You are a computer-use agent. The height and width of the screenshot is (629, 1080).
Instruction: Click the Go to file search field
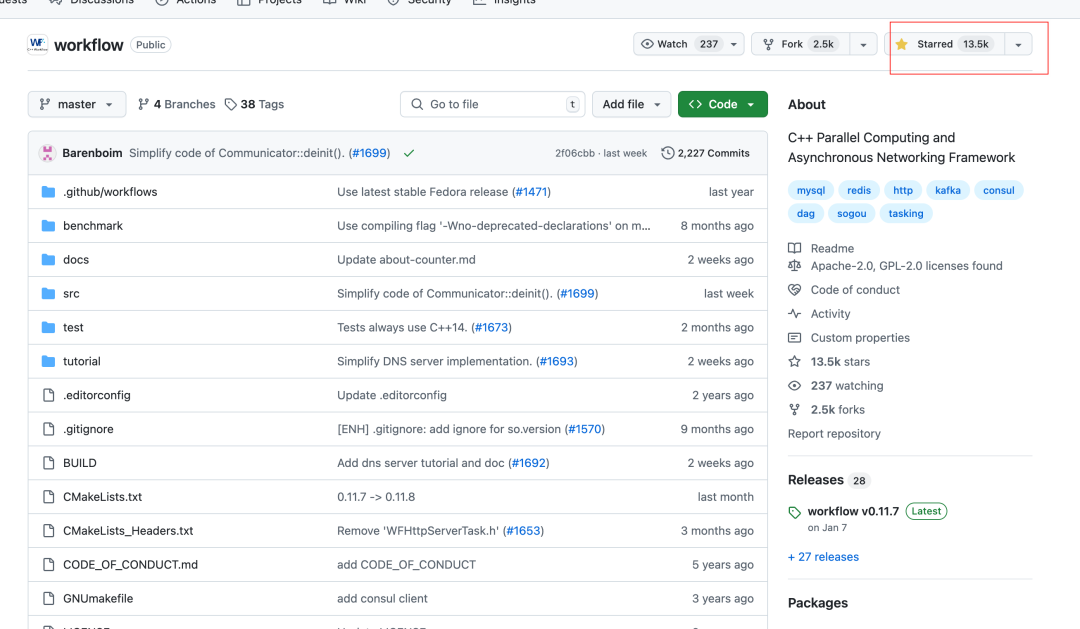tap(492, 104)
